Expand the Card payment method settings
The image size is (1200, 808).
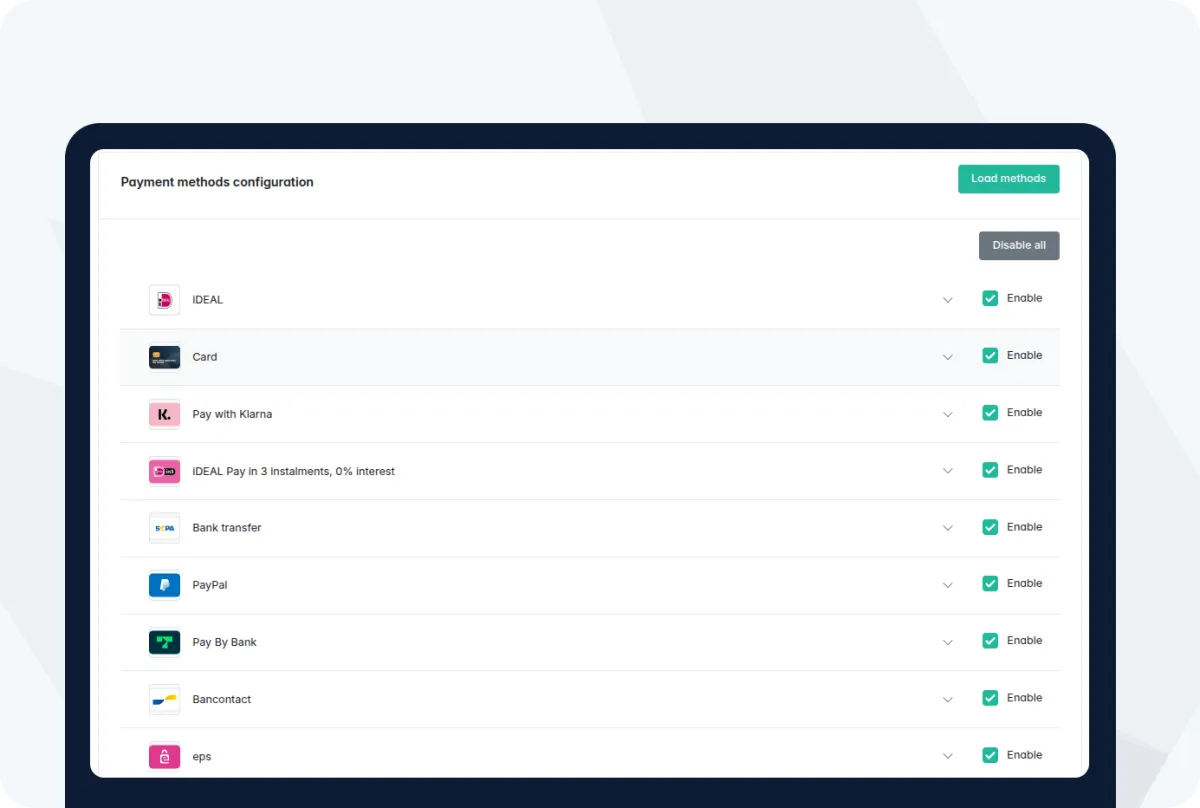948,357
